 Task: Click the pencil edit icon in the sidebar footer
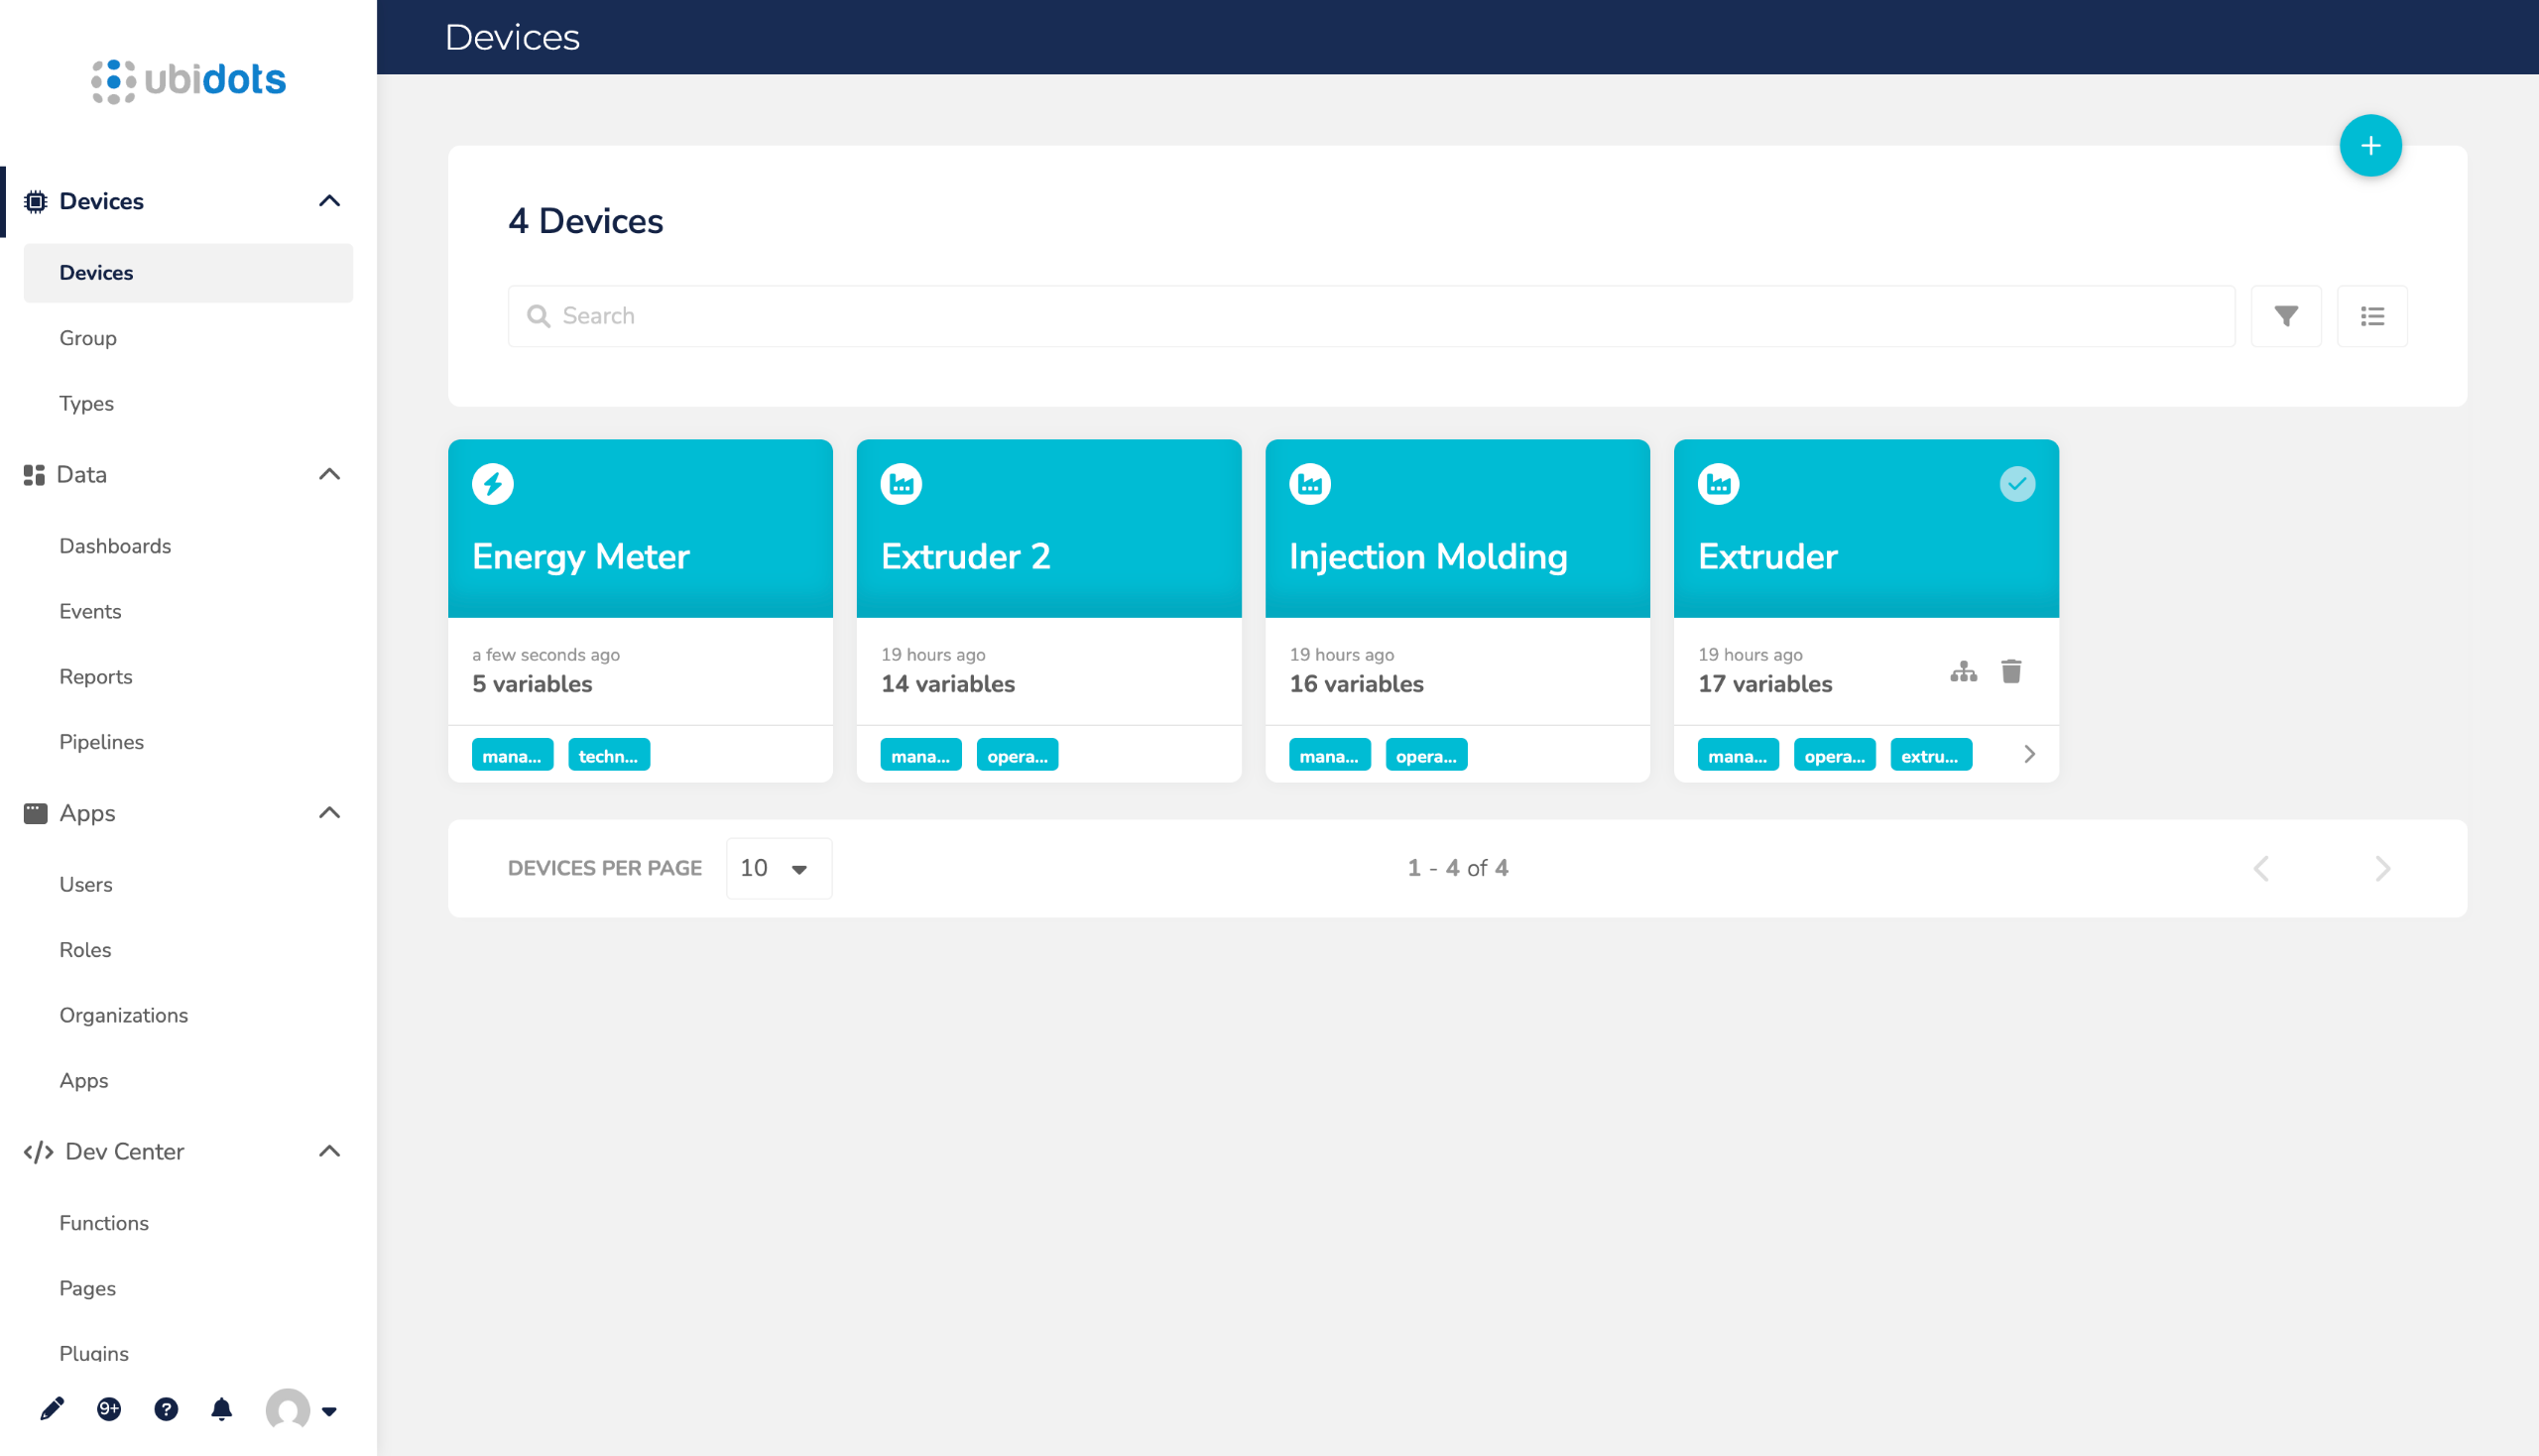click(x=52, y=1409)
